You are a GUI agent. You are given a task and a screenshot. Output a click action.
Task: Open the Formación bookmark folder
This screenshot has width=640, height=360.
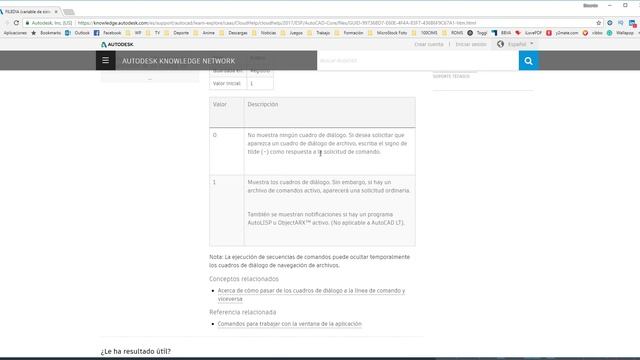pyautogui.click(x=349, y=33)
